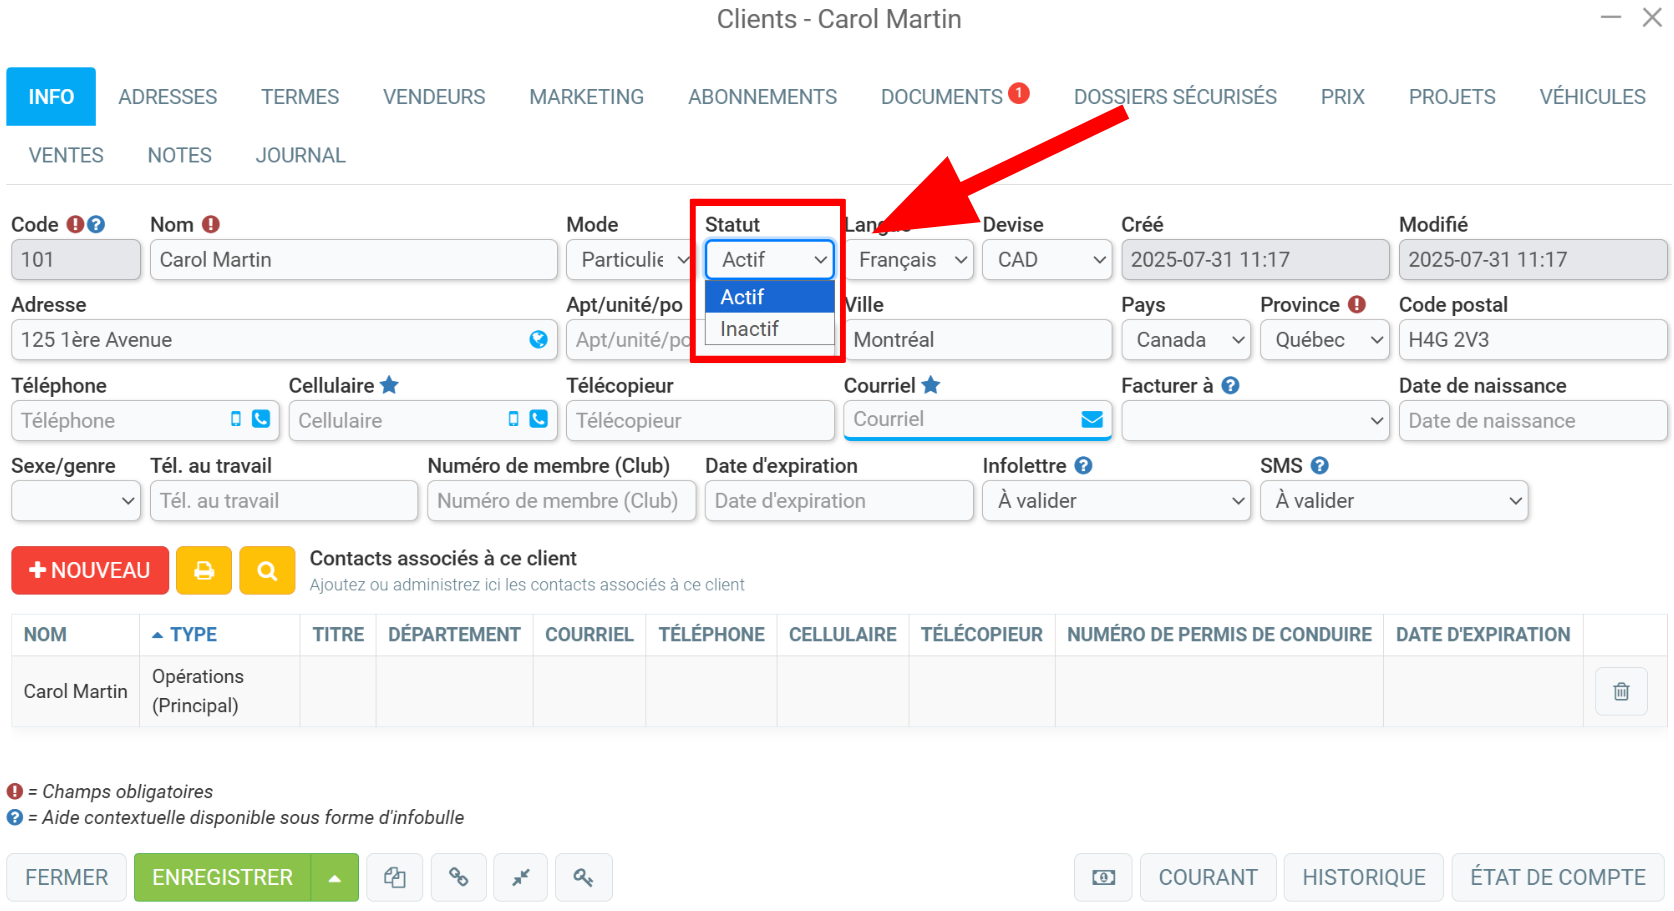Click the Date de naissance input field
Viewport: 1674px width, 911px height.
(1532, 421)
